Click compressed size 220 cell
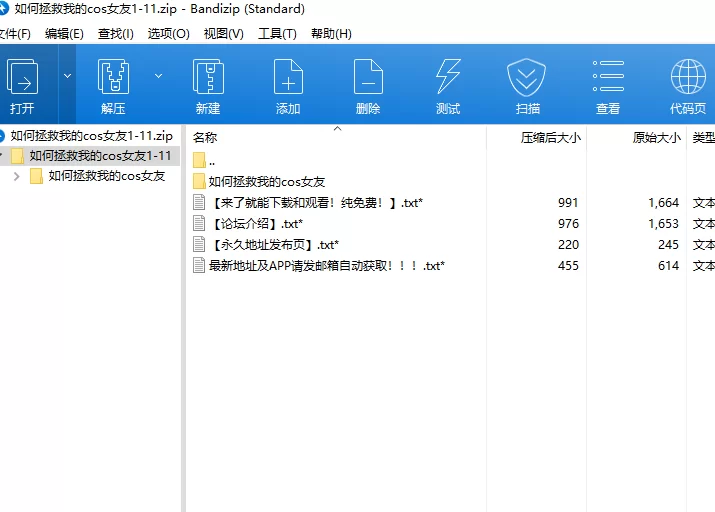Viewport: 715px width, 512px height. (x=568, y=244)
